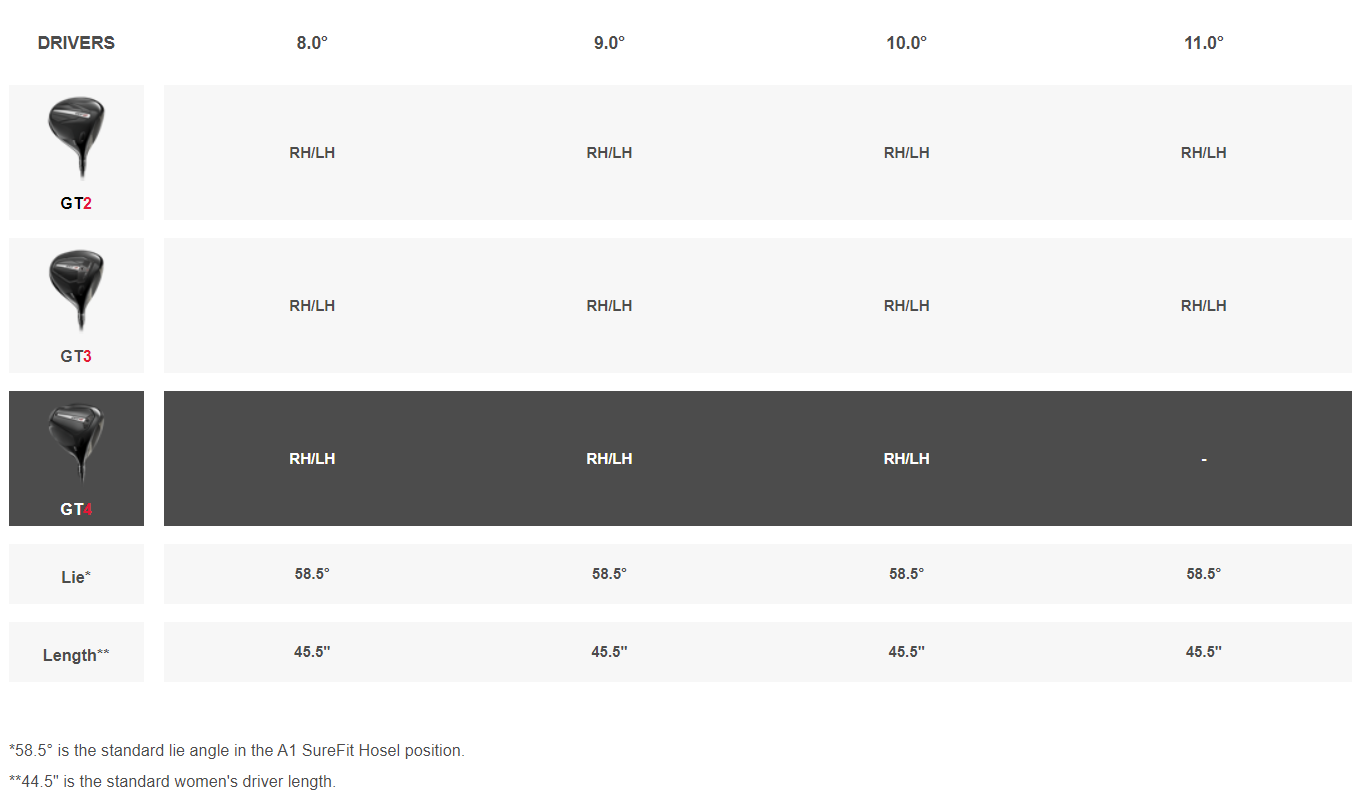Click the Lie* row label
The image size is (1361, 808).
click(x=76, y=577)
